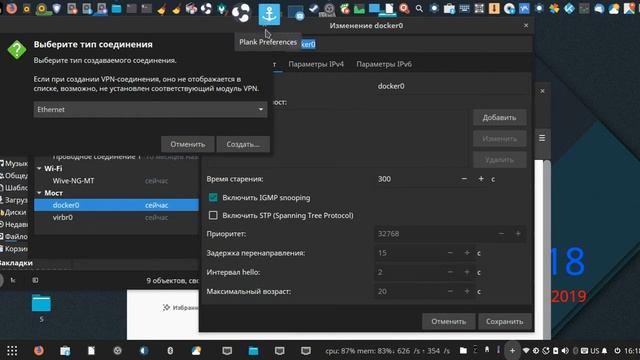Open the orange download arrow dock icon

(x=494, y=8)
